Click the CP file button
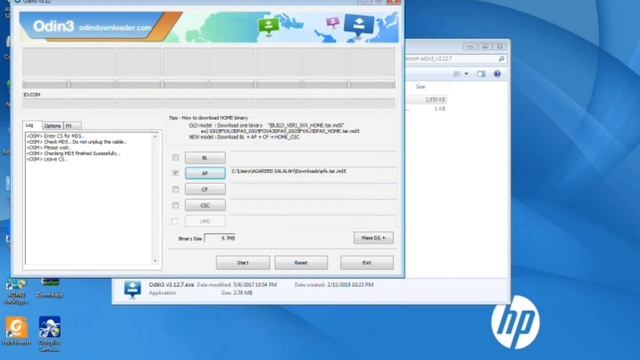Screen dimensions: 640x360 [205, 189]
